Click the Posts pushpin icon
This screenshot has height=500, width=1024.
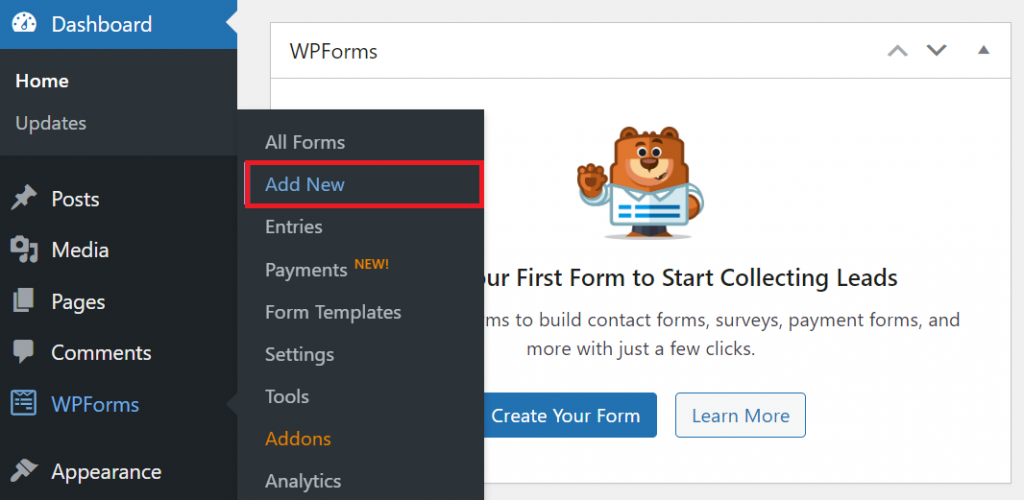24,199
